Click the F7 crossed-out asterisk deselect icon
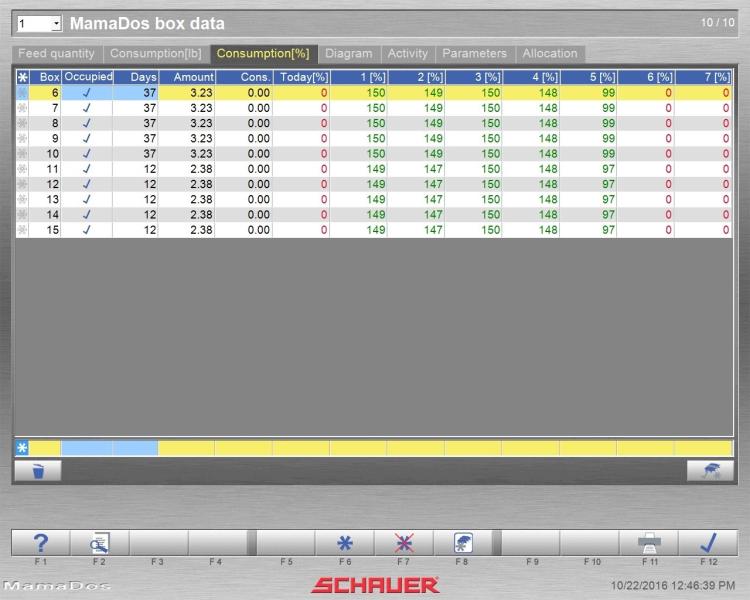750x600 pixels. point(404,543)
